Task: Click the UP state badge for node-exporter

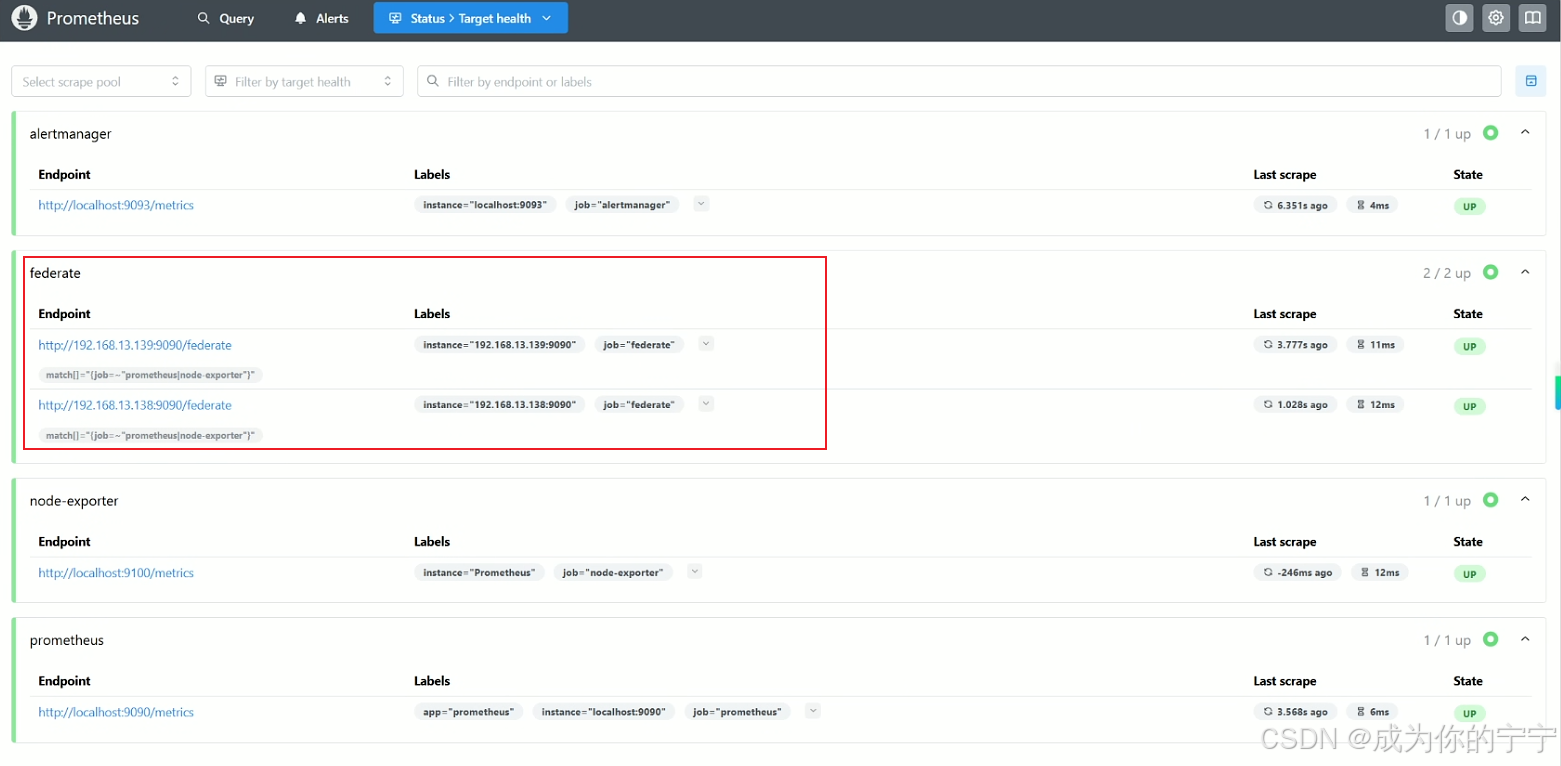Action: [1469, 575]
